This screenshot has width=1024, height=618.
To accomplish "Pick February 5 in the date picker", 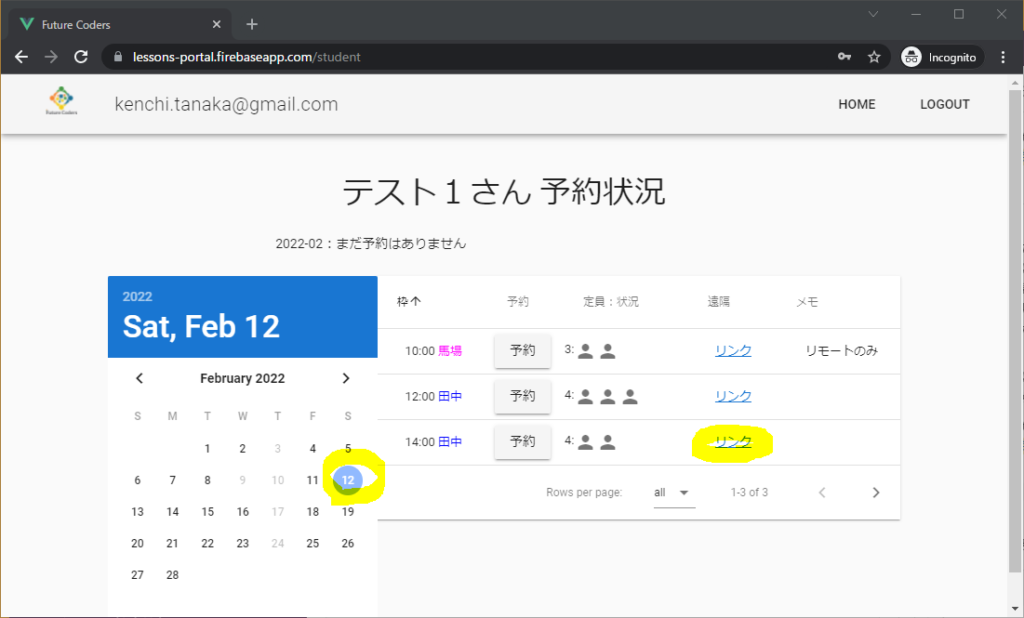I will point(348,449).
